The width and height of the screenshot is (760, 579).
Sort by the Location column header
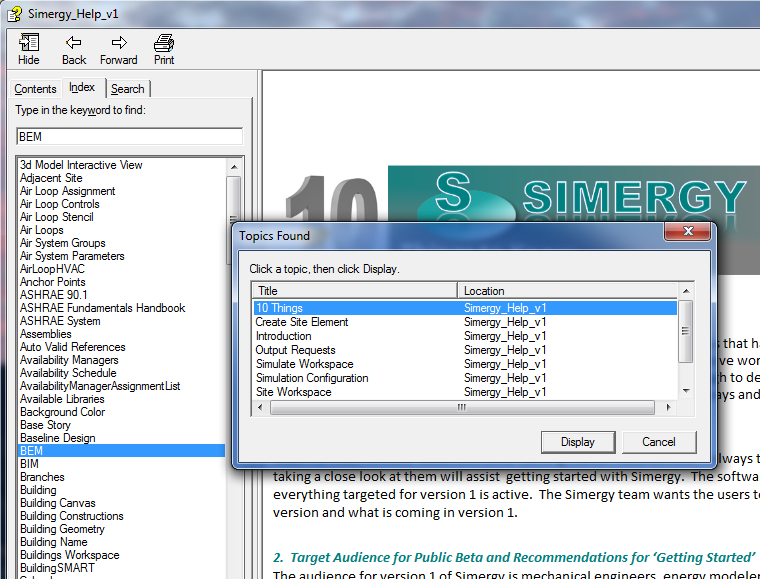coord(567,291)
